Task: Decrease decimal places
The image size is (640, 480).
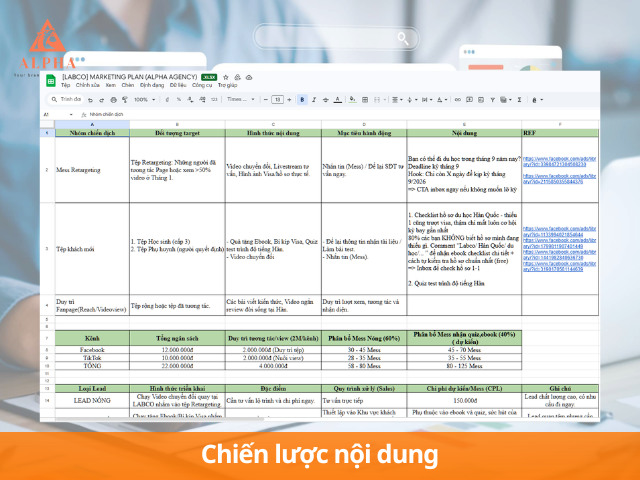Action: (x=190, y=100)
